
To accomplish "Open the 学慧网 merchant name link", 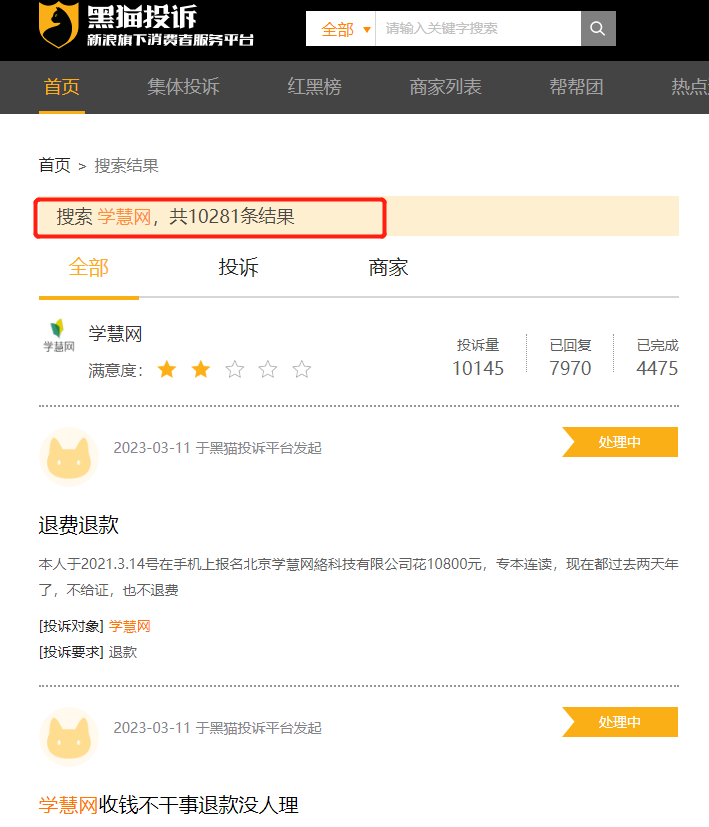I will pos(115,334).
